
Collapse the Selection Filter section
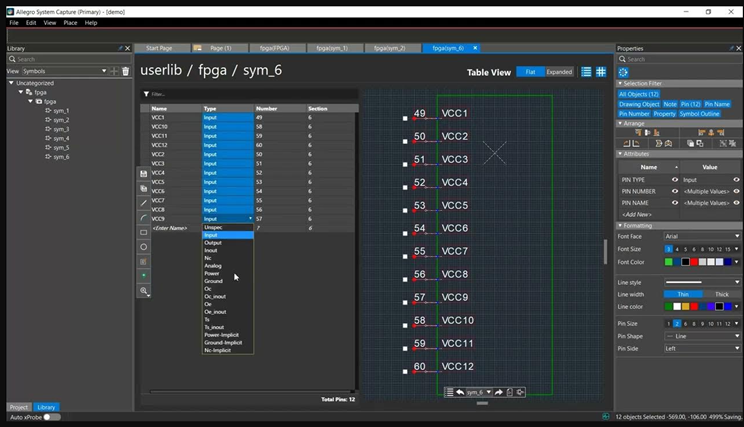pos(620,84)
